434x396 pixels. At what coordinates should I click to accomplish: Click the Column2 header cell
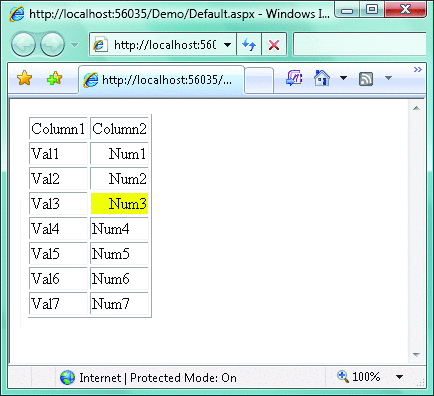tap(119, 128)
